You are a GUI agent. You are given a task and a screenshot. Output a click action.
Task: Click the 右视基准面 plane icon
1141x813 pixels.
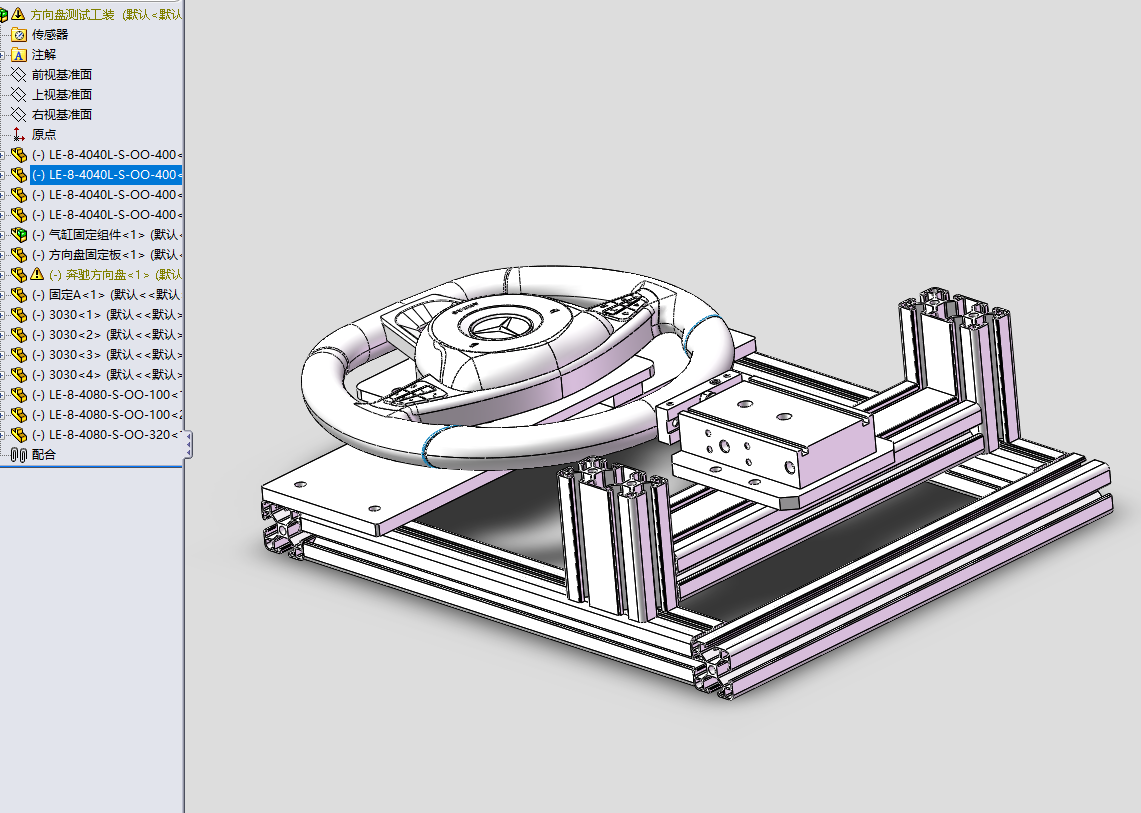tap(19, 114)
